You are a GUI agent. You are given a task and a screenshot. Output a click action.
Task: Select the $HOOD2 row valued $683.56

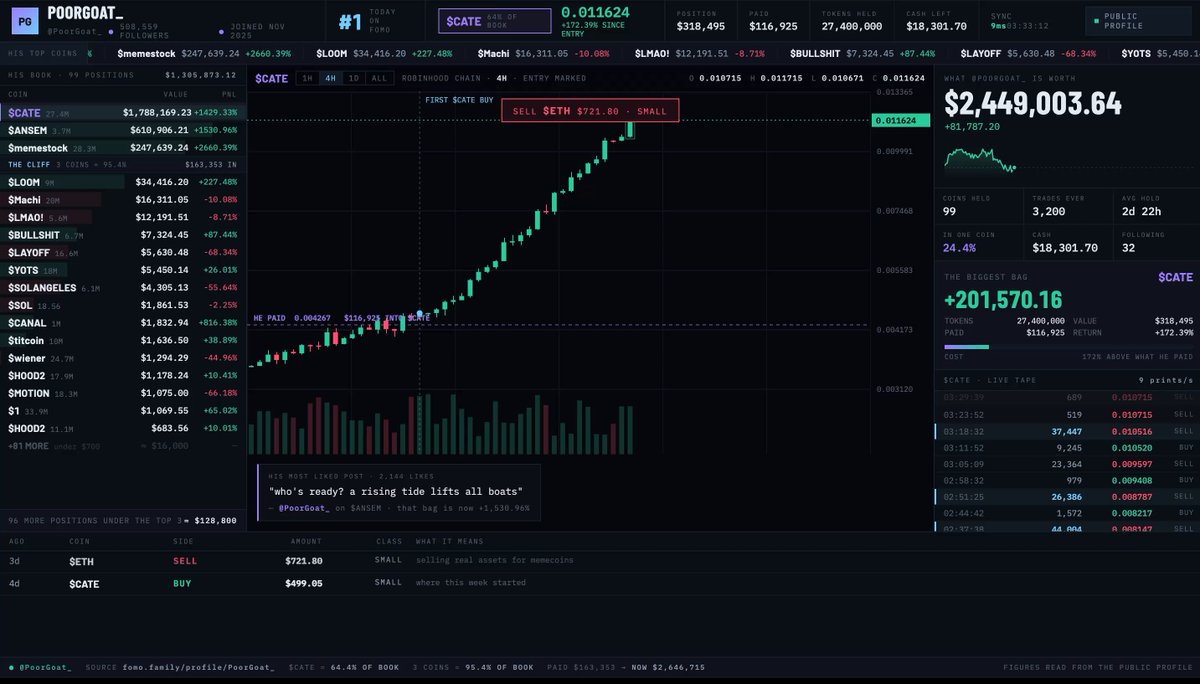click(123, 427)
